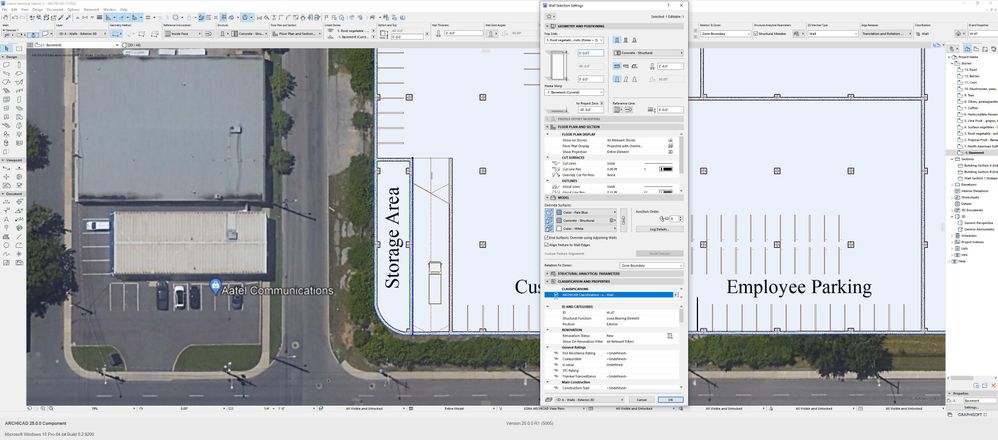The image size is (998, 440).
Task: Toggle Align Texture to Wall Edges
Action: (547, 245)
